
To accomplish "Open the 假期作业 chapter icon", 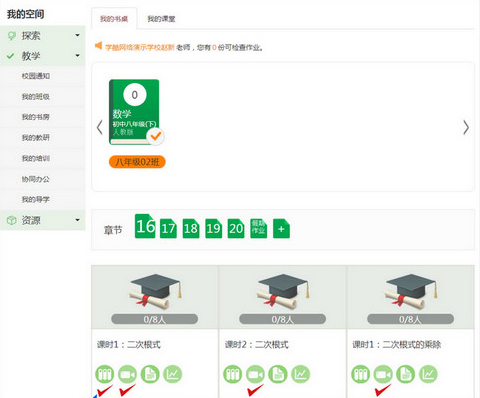I will [x=259, y=228].
